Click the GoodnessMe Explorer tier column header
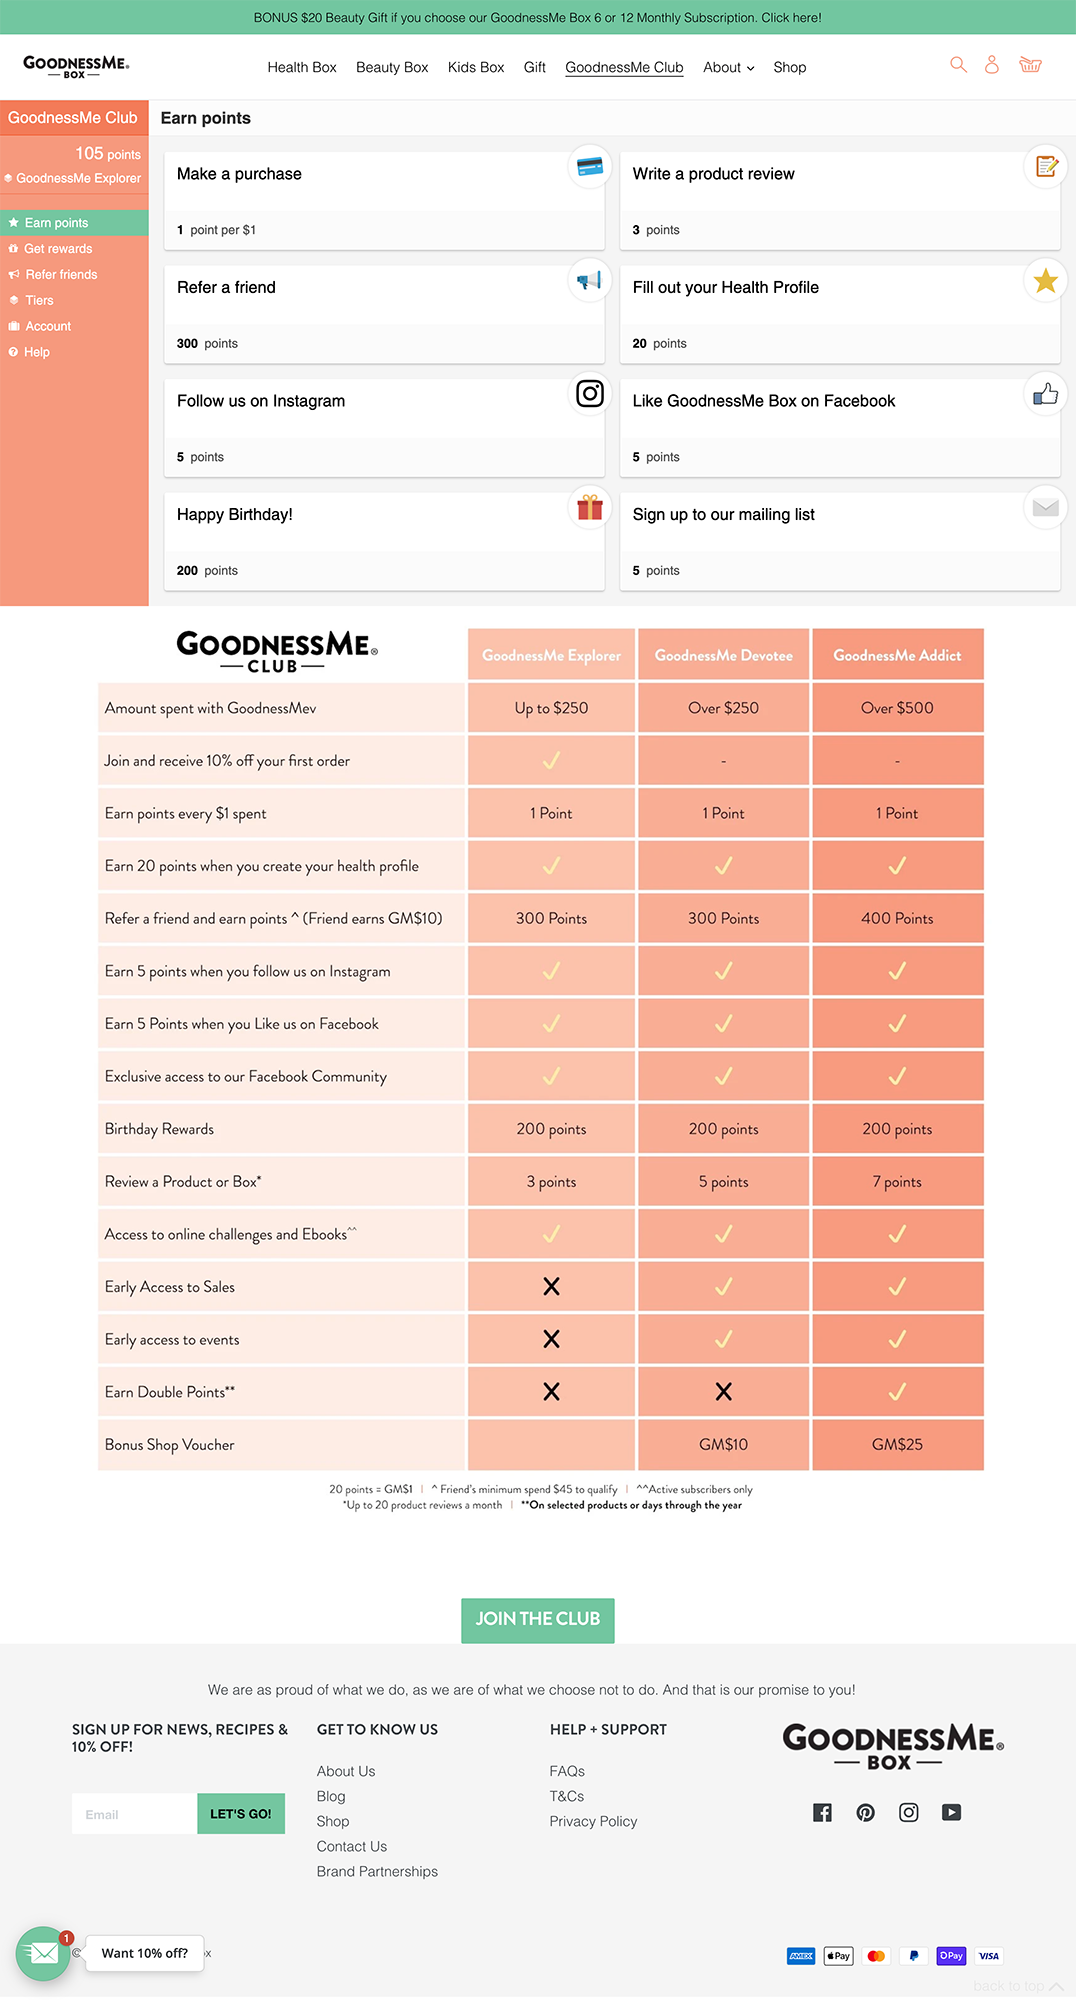 coord(551,655)
